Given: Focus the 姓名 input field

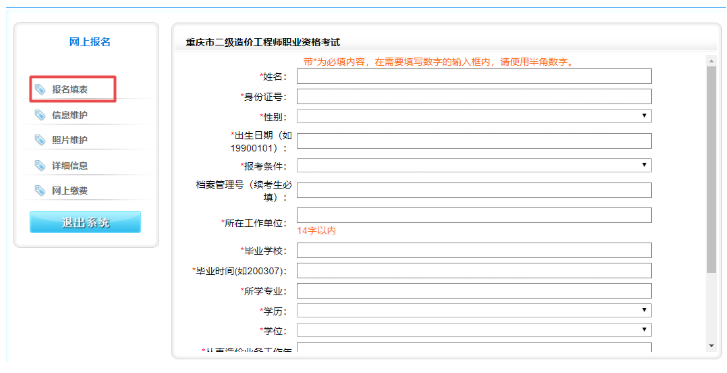Looking at the screenshot, I should point(474,76).
